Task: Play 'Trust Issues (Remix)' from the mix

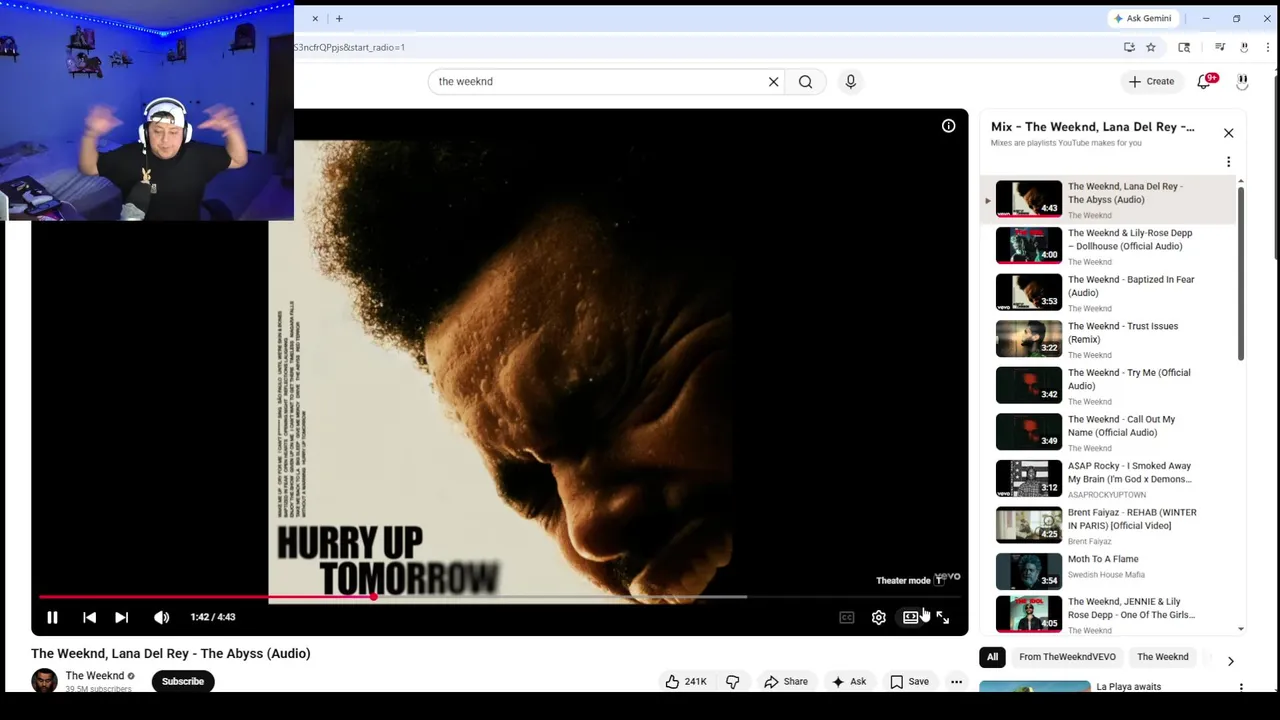Action: pyautogui.click(x=1108, y=339)
